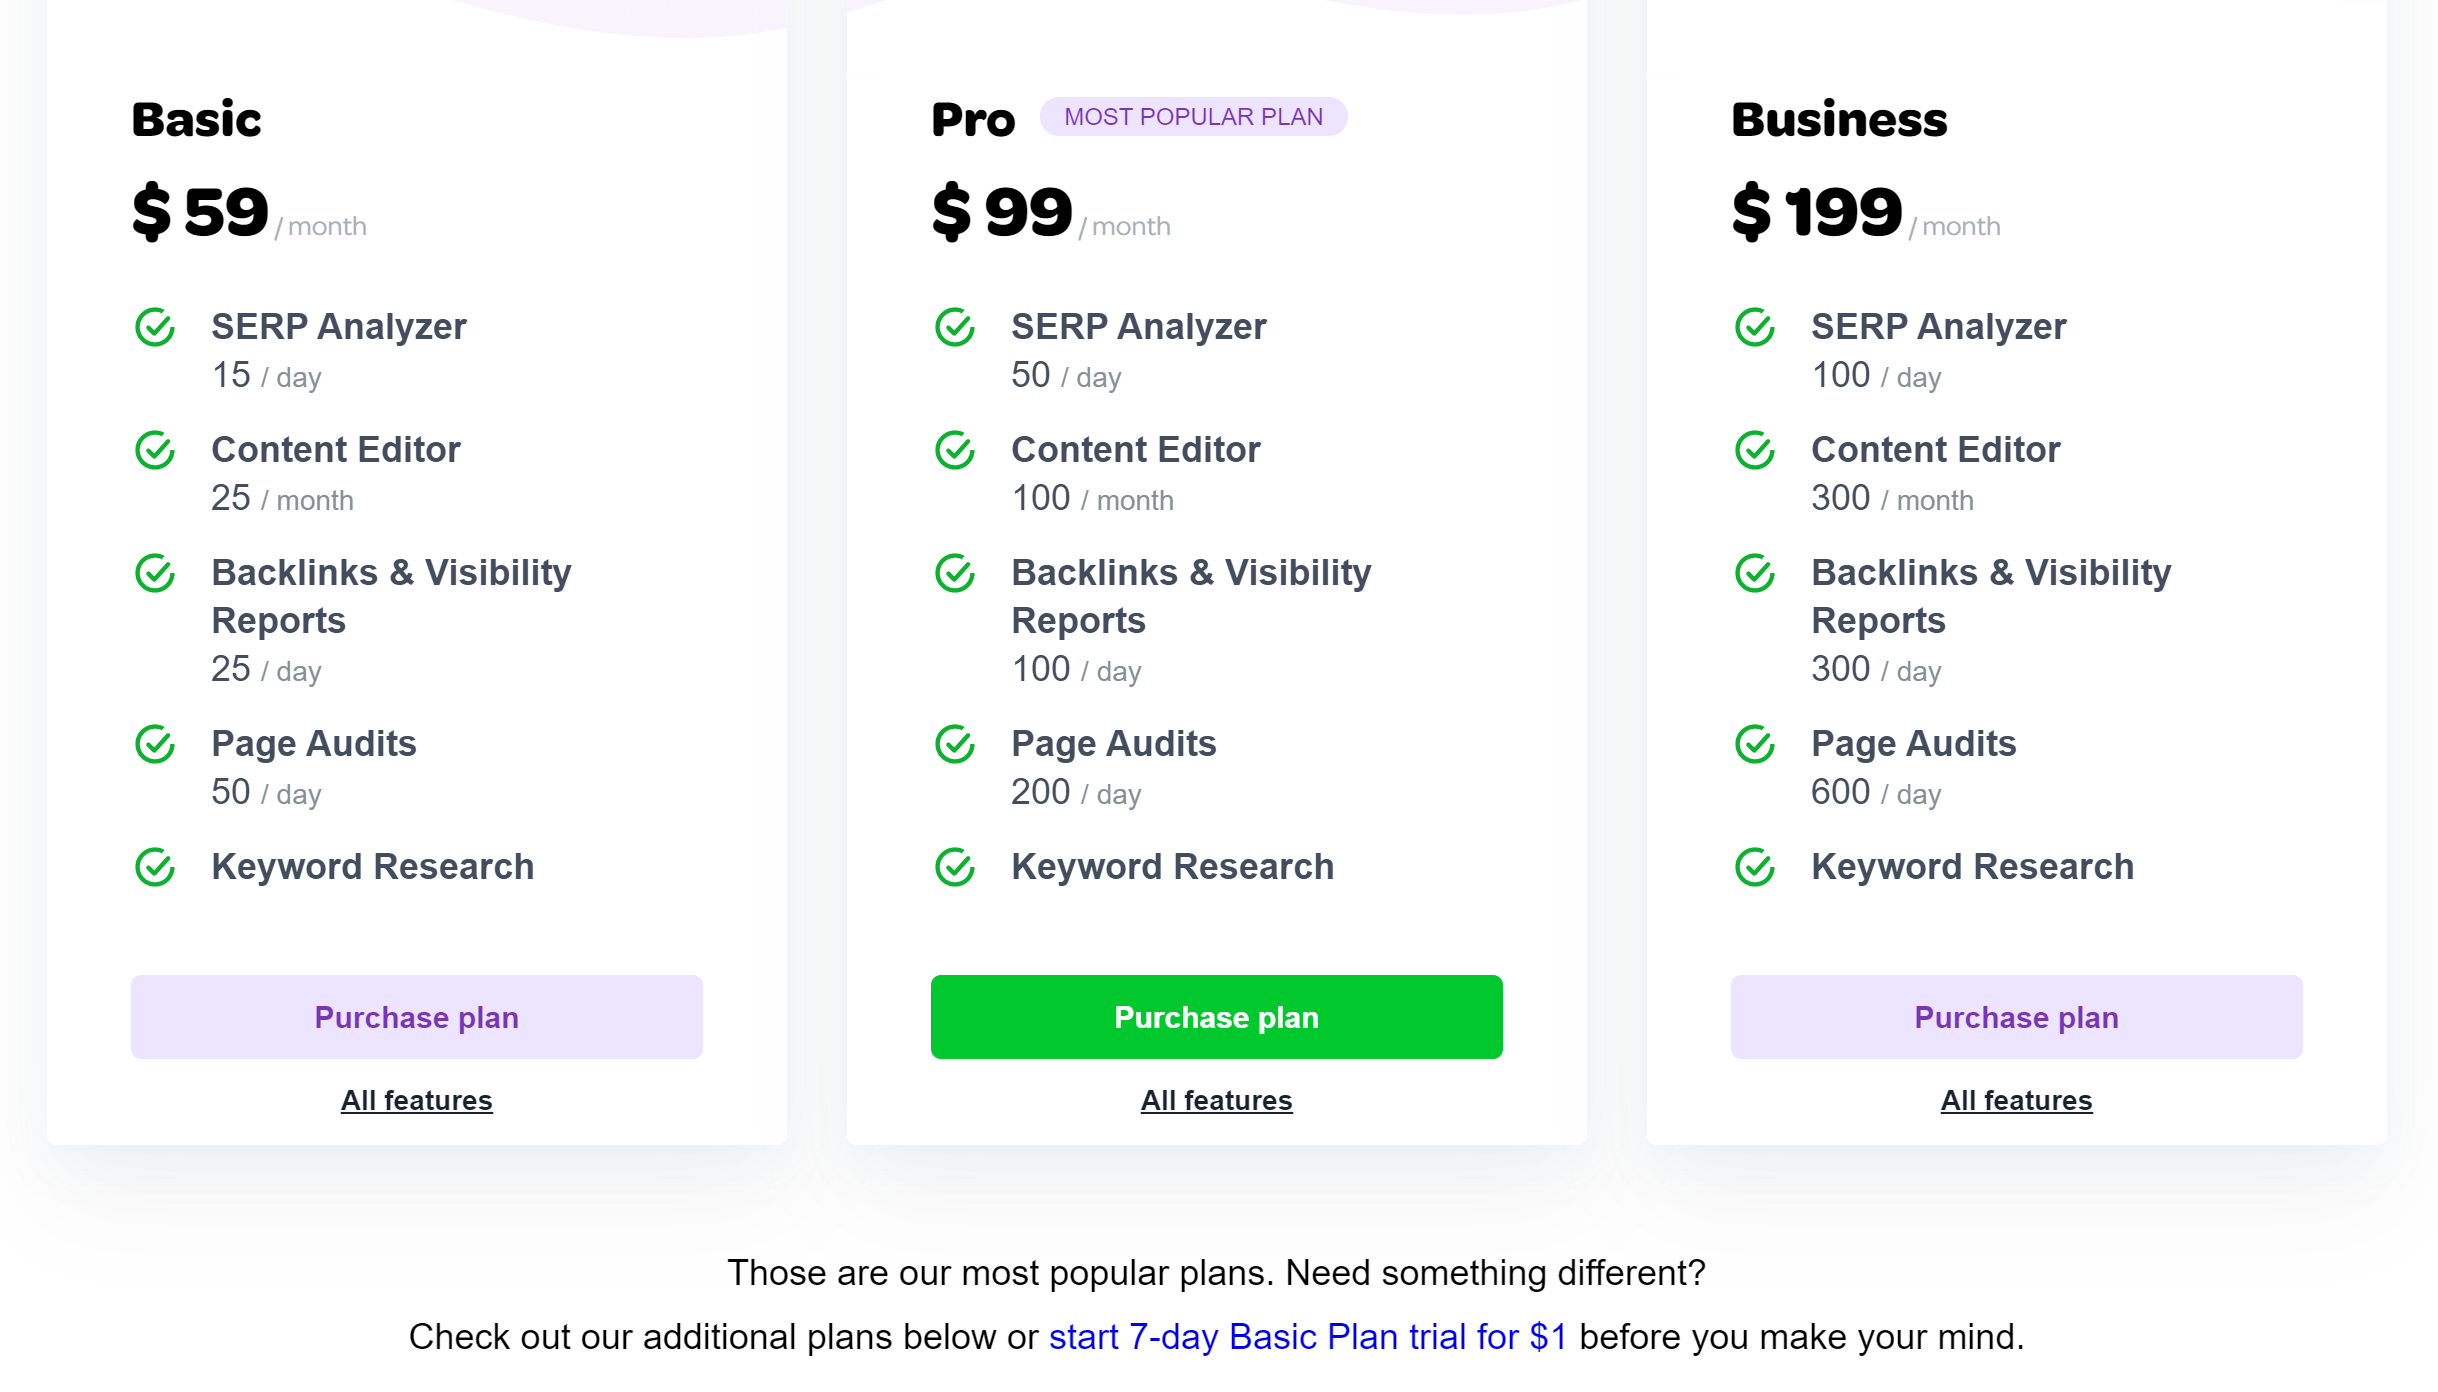Purchase the Basic plan
This screenshot has height=1392, width=2438.
pyautogui.click(x=416, y=1016)
